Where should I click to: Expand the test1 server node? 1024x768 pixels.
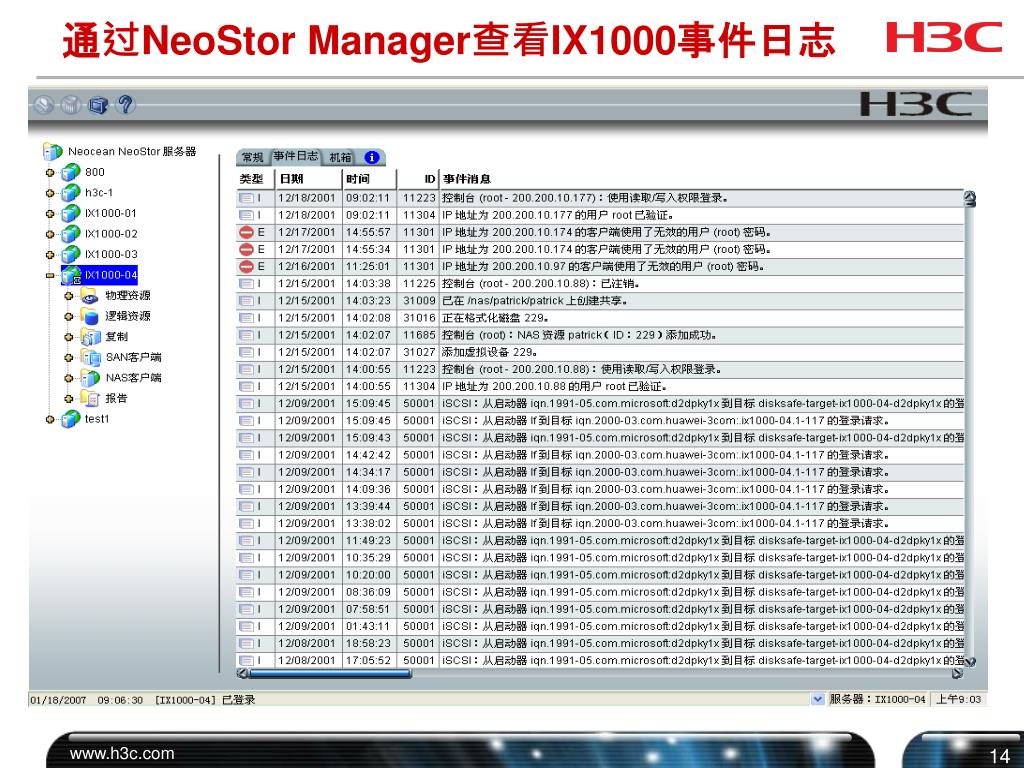[50, 420]
